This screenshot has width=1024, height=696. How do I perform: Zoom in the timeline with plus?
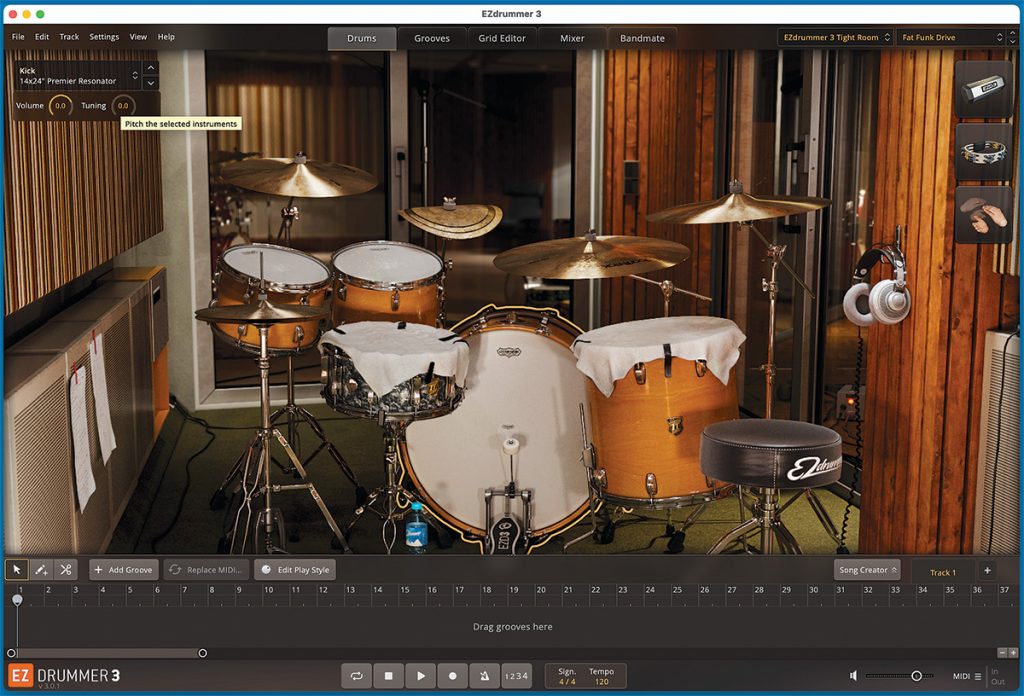pyautogui.click(x=1013, y=653)
